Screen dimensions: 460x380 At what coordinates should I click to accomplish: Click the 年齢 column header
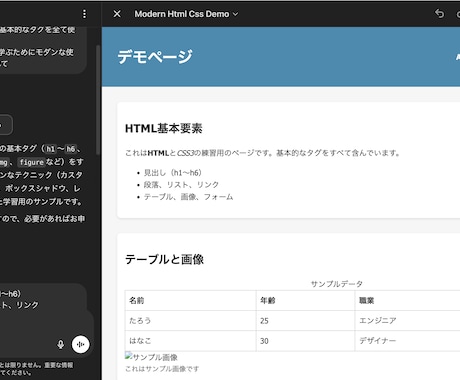(305, 300)
